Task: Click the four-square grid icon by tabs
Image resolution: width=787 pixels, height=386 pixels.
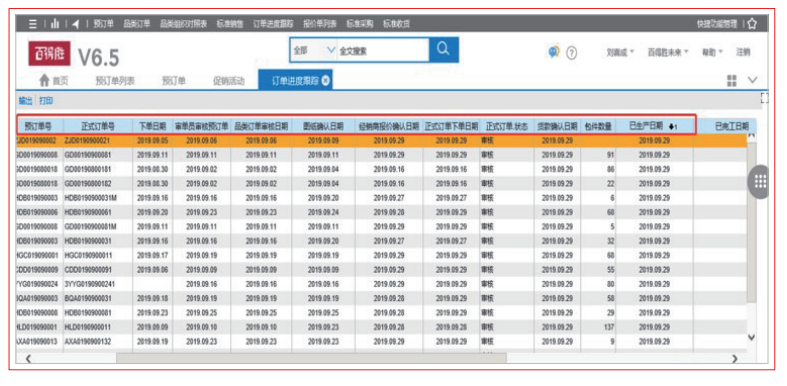Action: 732,80
